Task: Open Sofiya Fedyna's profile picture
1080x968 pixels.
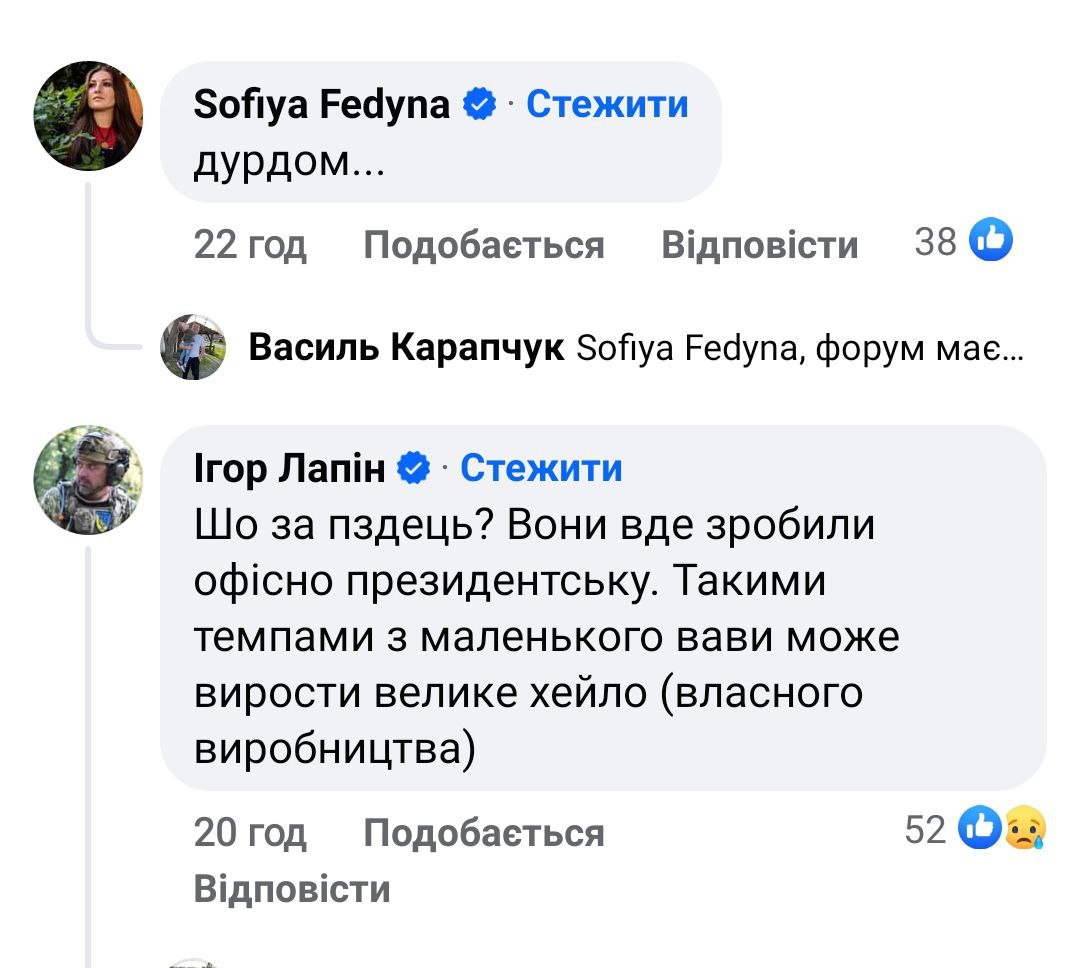Action: click(x=89, y=116)
